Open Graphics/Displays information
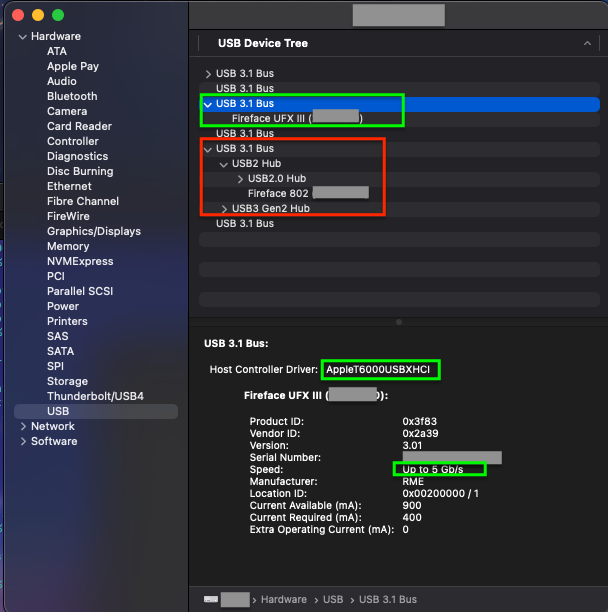The width and height of the screenshot is (608, 612). tap(94, 231)
